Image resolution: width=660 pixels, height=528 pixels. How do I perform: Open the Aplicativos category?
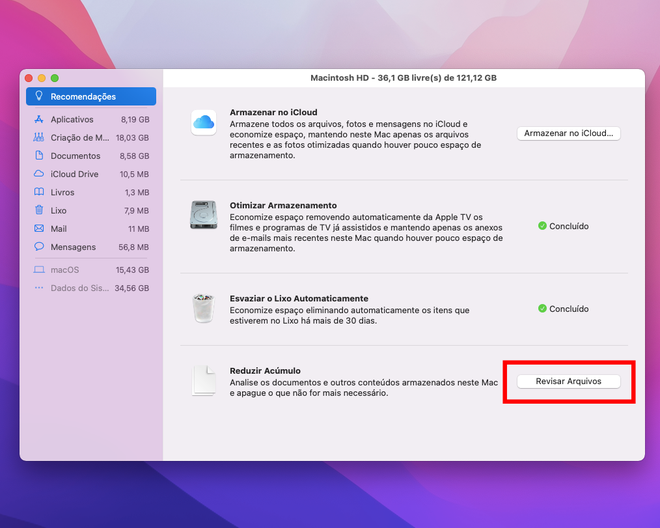(91, 119)
